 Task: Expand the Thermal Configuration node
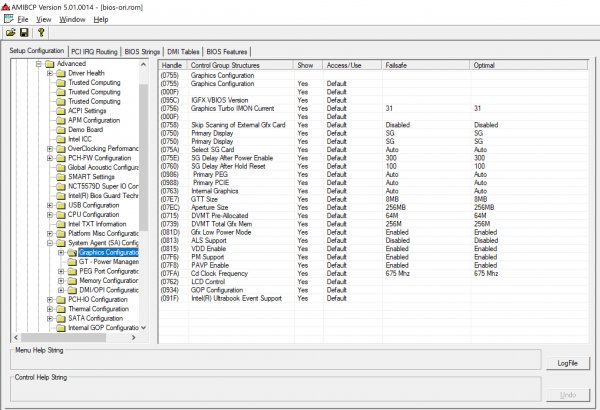pos(50,309)
